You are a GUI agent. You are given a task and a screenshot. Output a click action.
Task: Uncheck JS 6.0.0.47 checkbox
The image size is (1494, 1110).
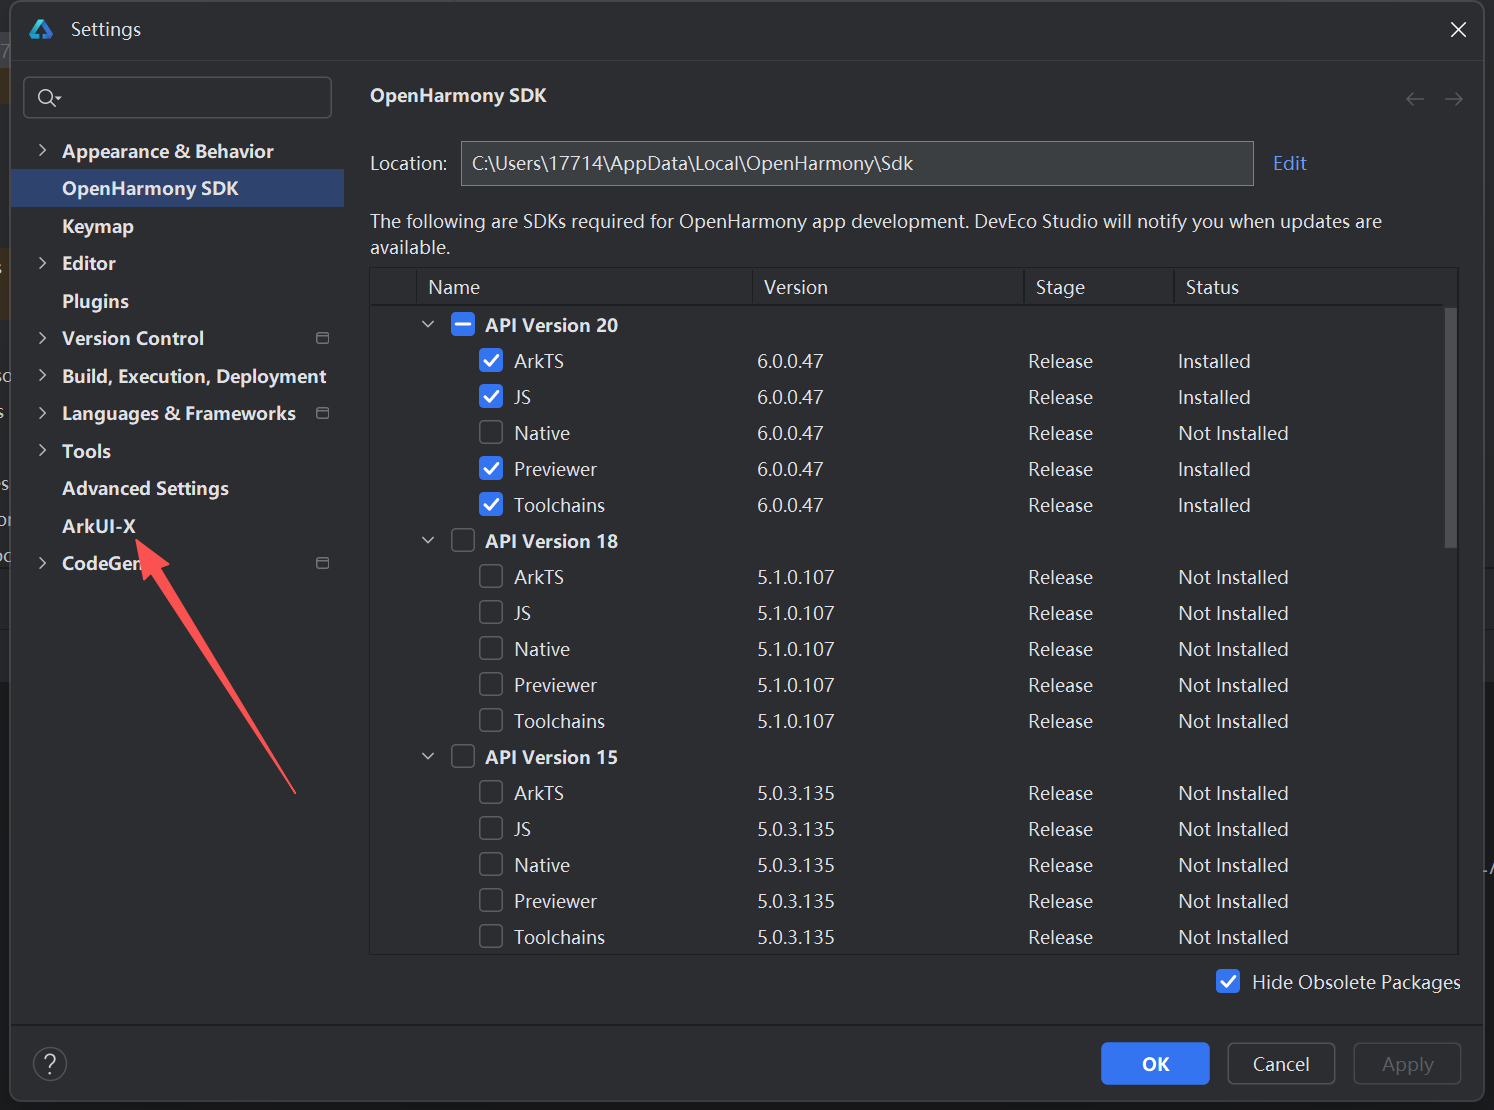491,397
